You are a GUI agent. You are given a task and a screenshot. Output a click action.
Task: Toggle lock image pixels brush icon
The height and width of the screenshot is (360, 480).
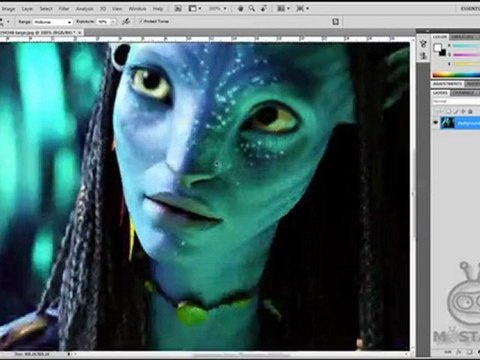point(456,111)
